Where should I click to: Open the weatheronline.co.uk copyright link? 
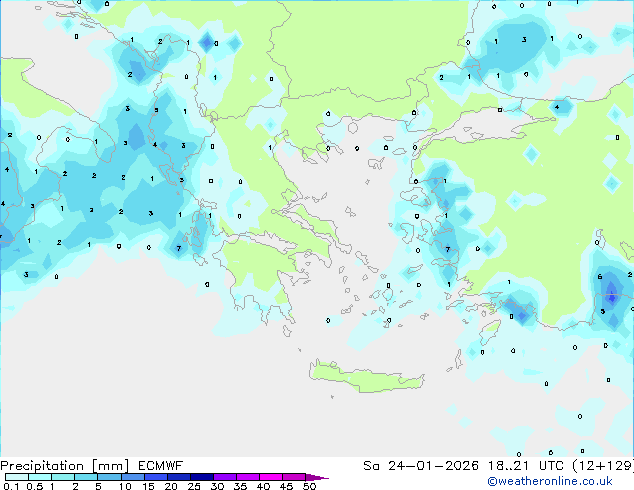click(x=550, y=481)
